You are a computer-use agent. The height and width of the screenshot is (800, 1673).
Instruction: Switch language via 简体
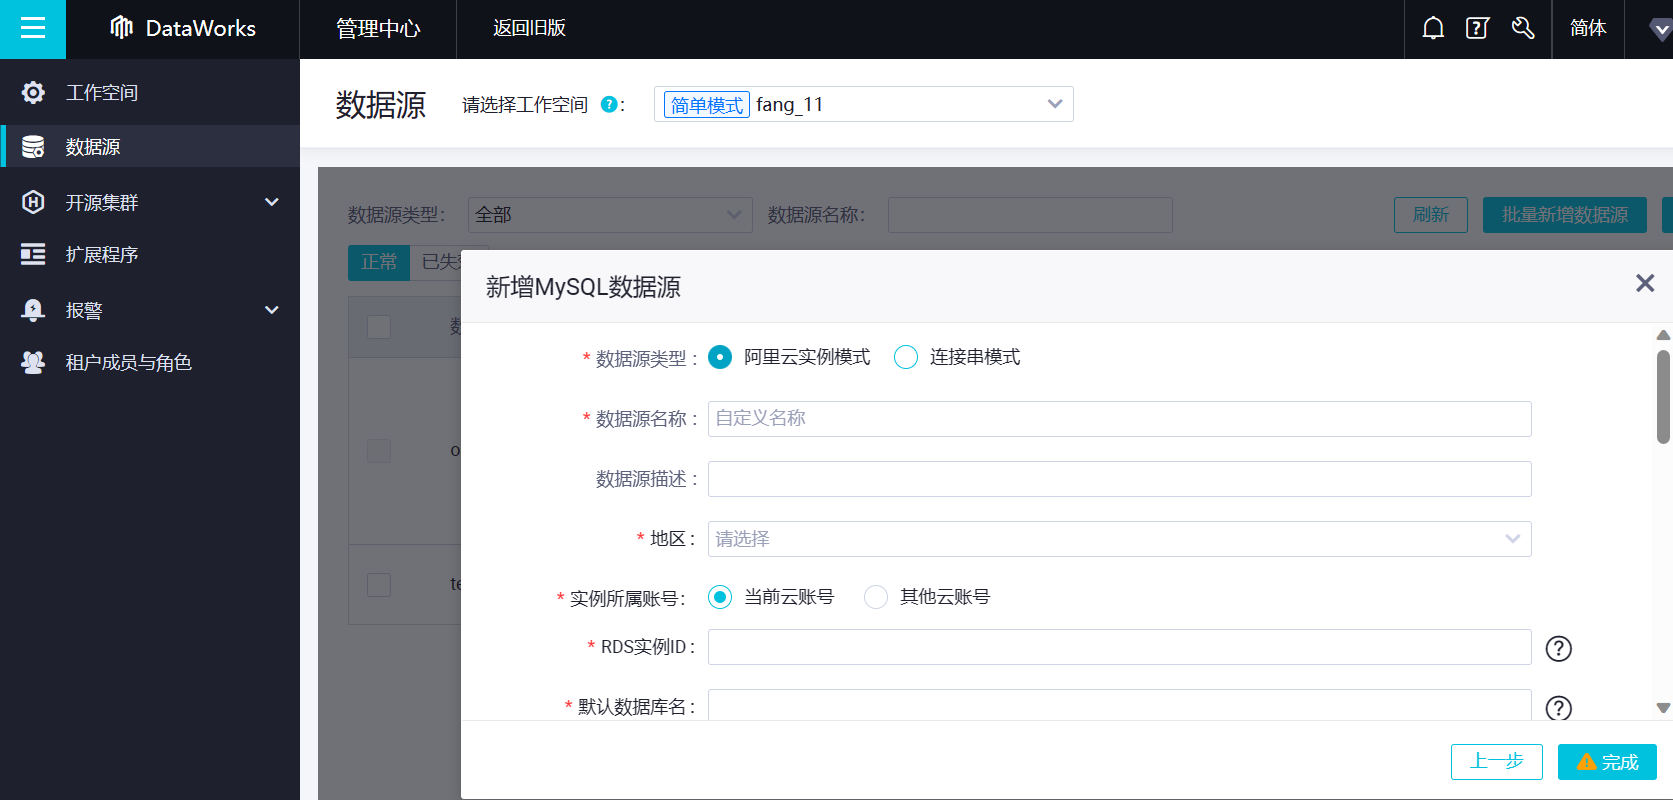click(x=1588, y=28)
